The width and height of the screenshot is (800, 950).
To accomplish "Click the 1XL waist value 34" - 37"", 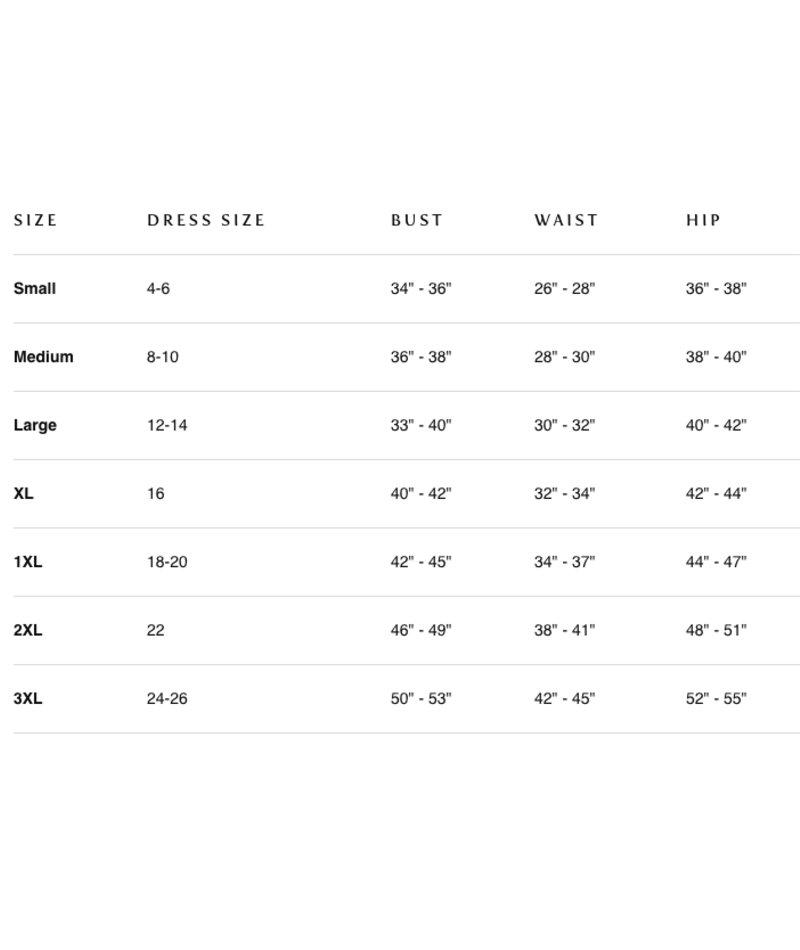I will (564, 562).
